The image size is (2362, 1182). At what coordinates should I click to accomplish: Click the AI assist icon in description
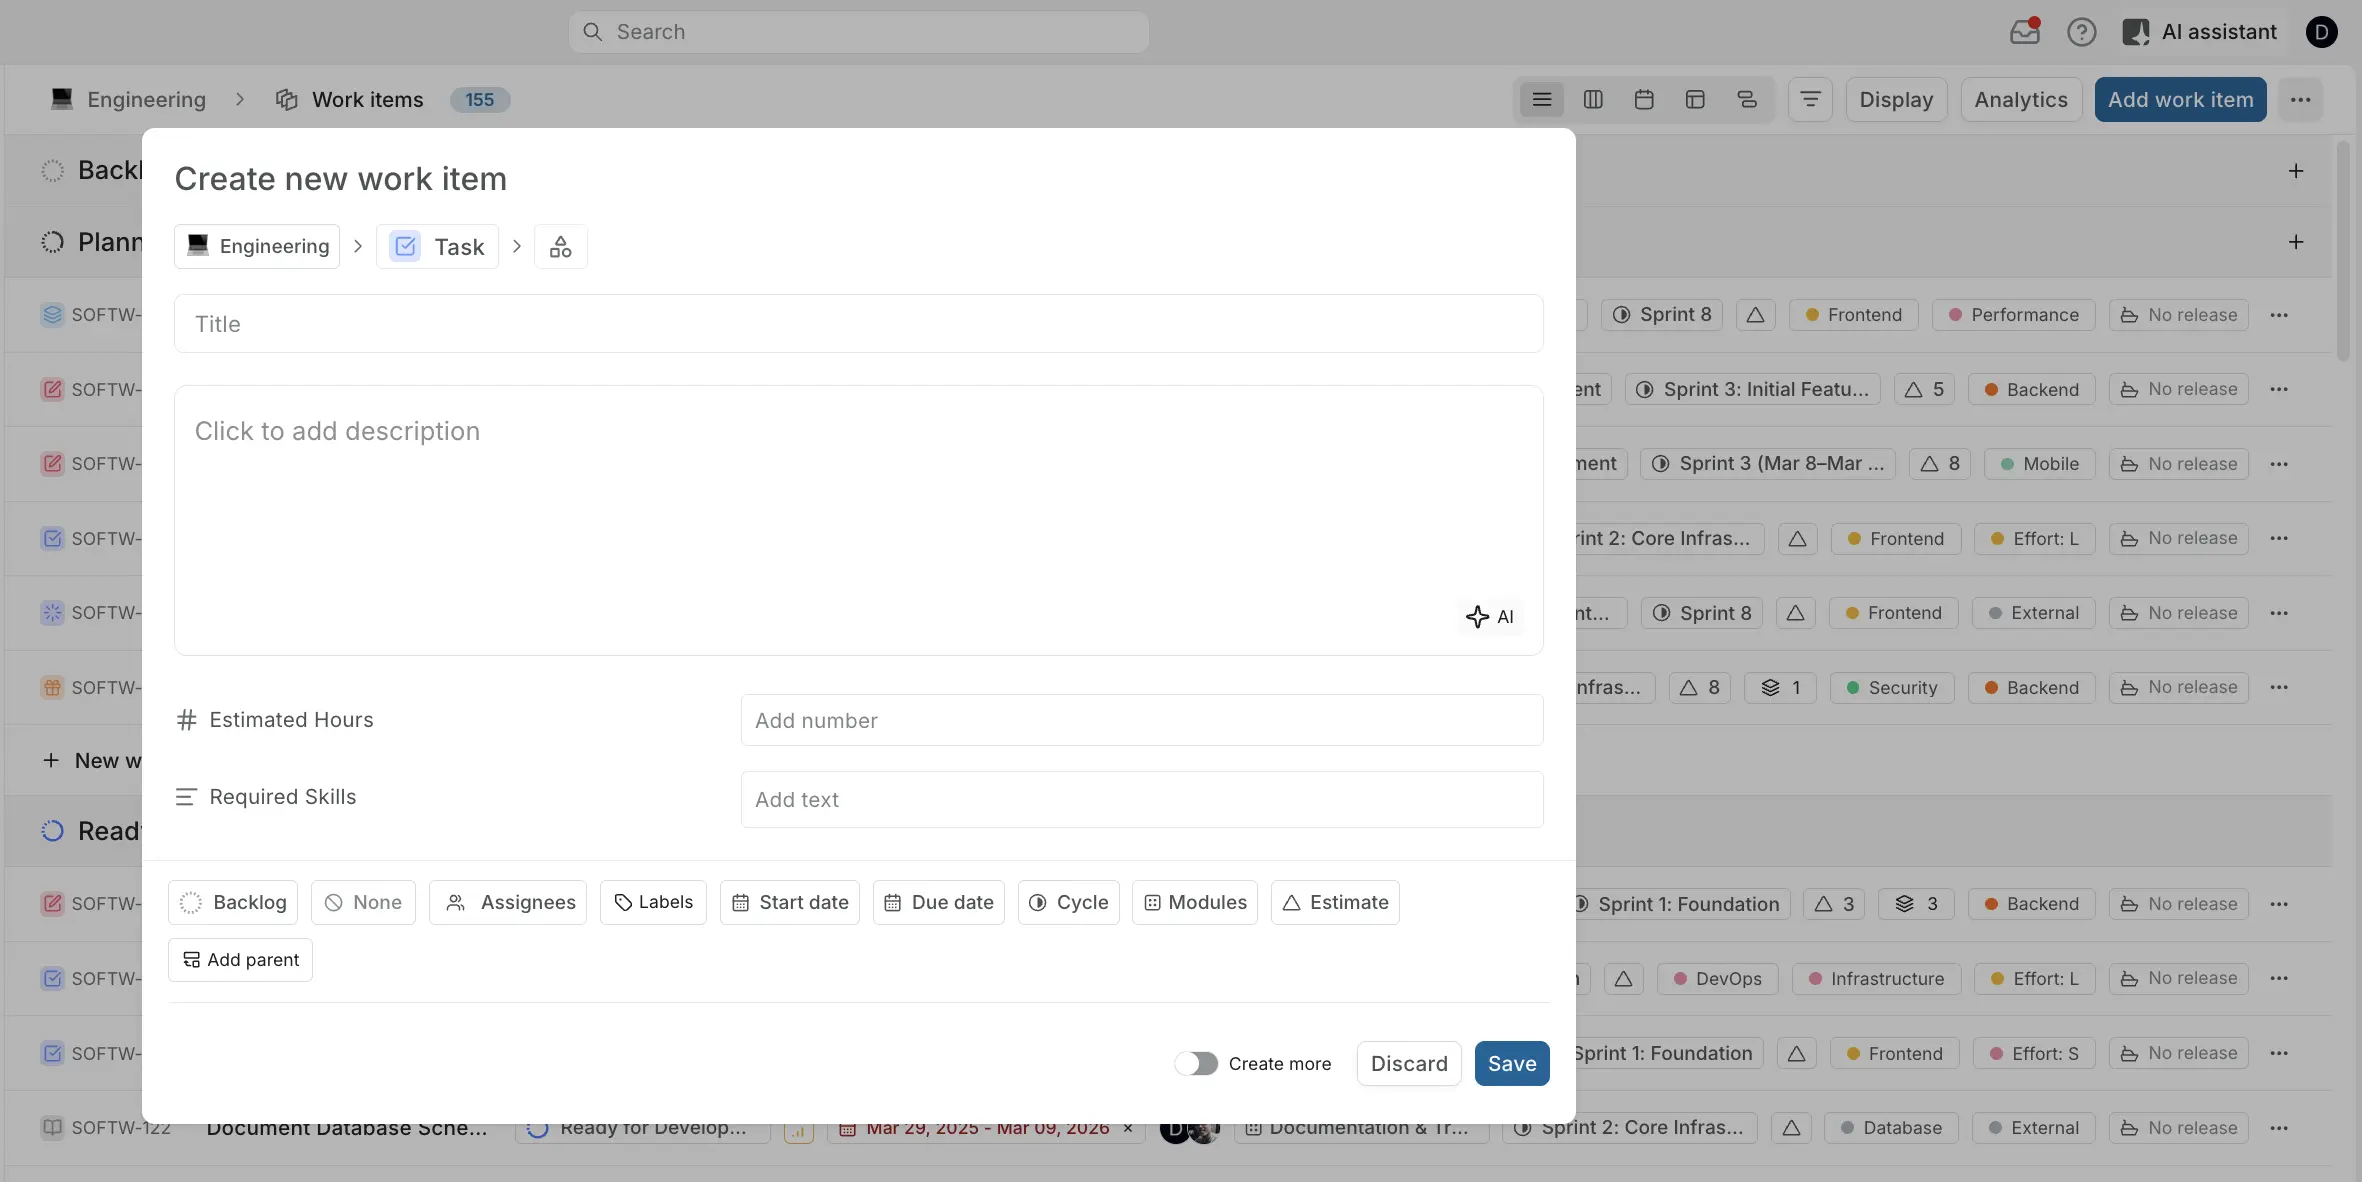(1491, 617)
